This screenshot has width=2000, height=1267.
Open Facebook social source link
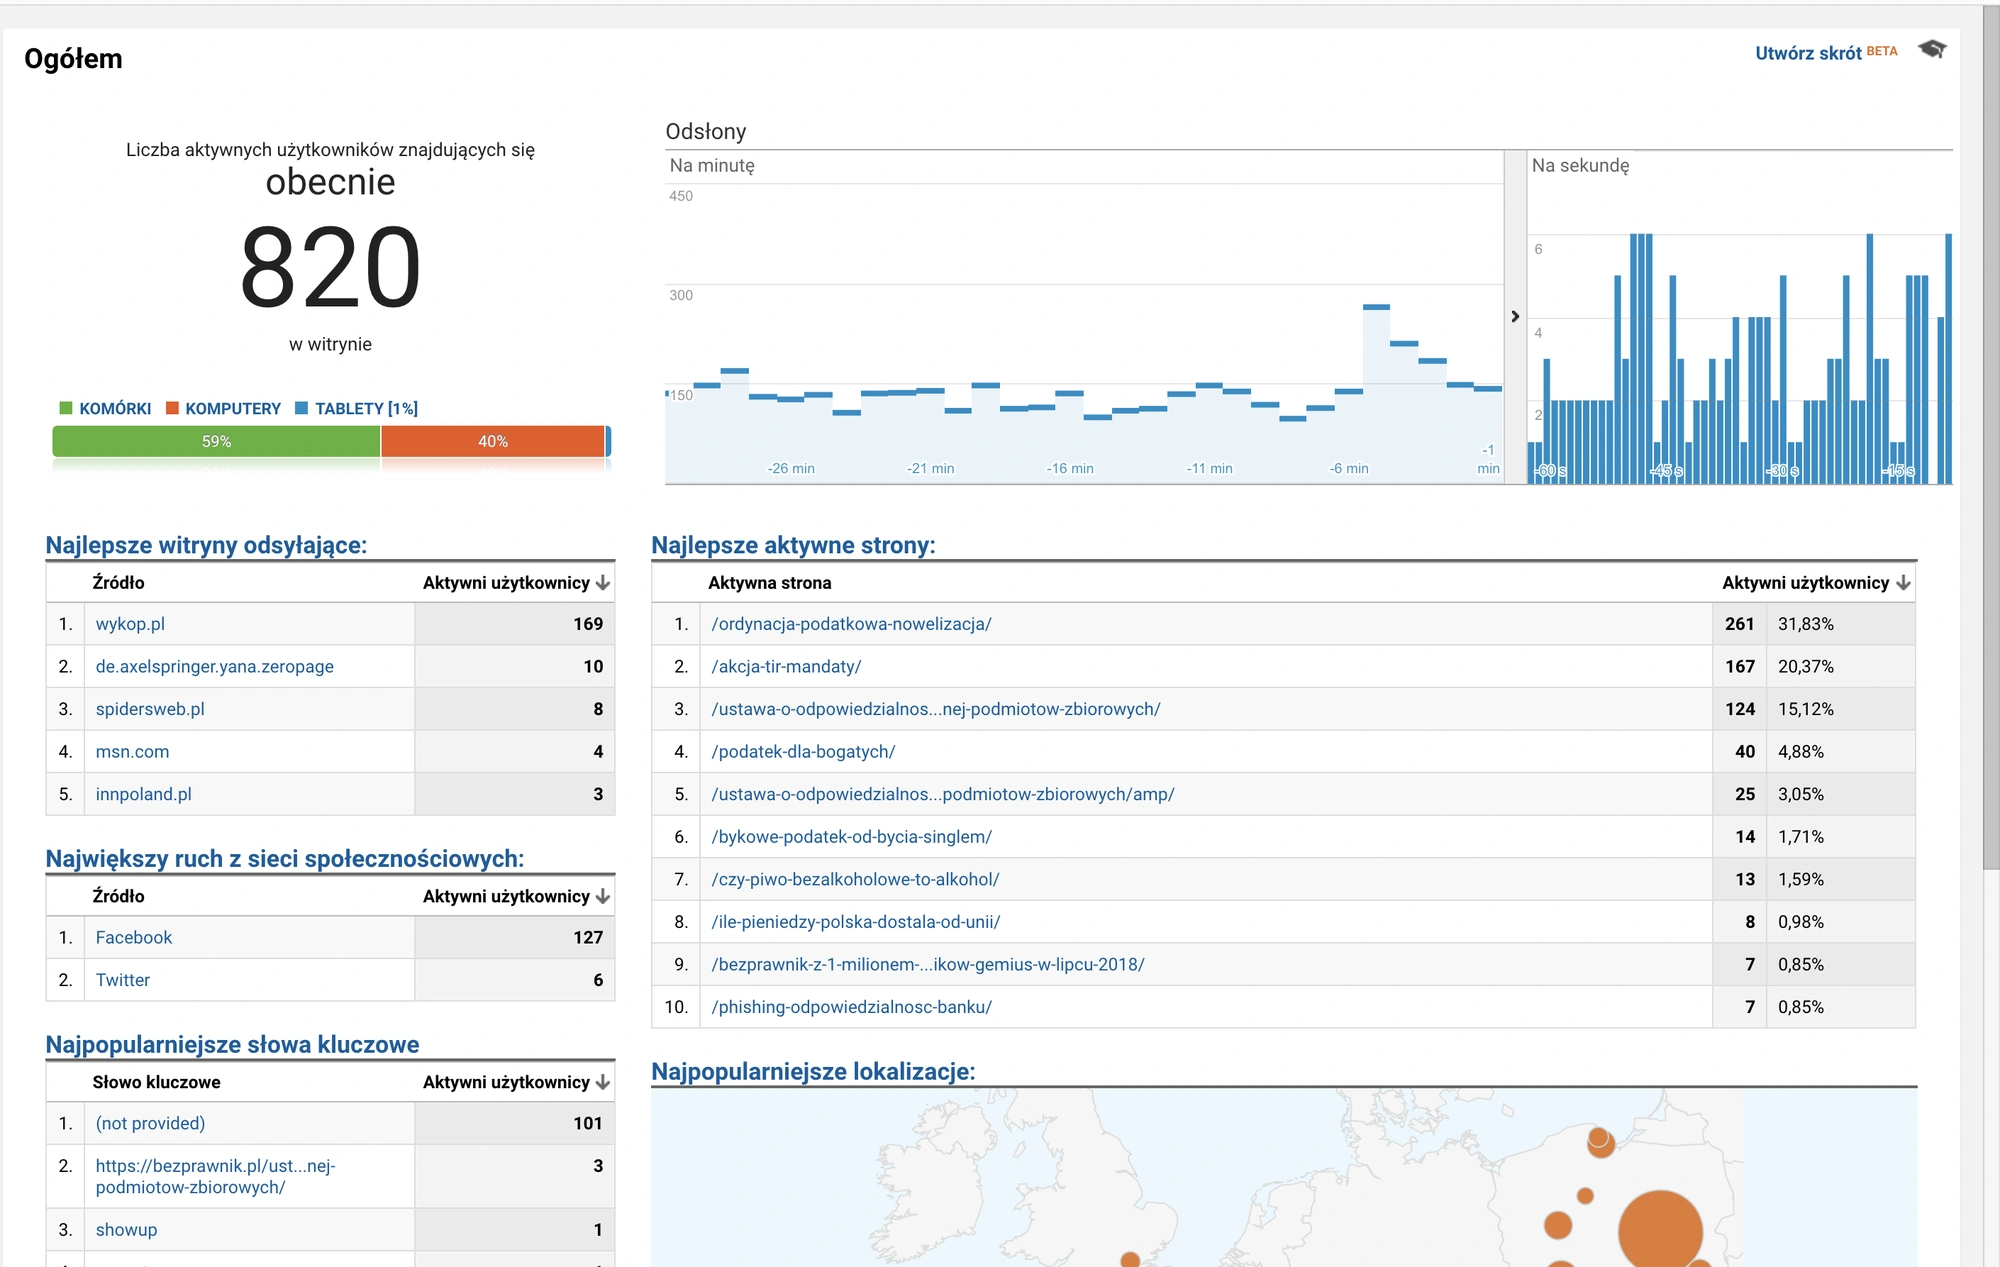(134, 938)
